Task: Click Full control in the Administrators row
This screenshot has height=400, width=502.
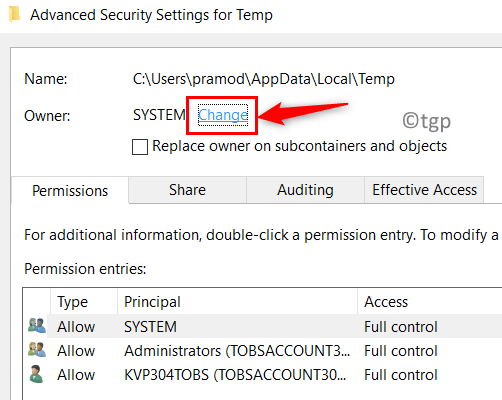Action: [x=401, y=351]
